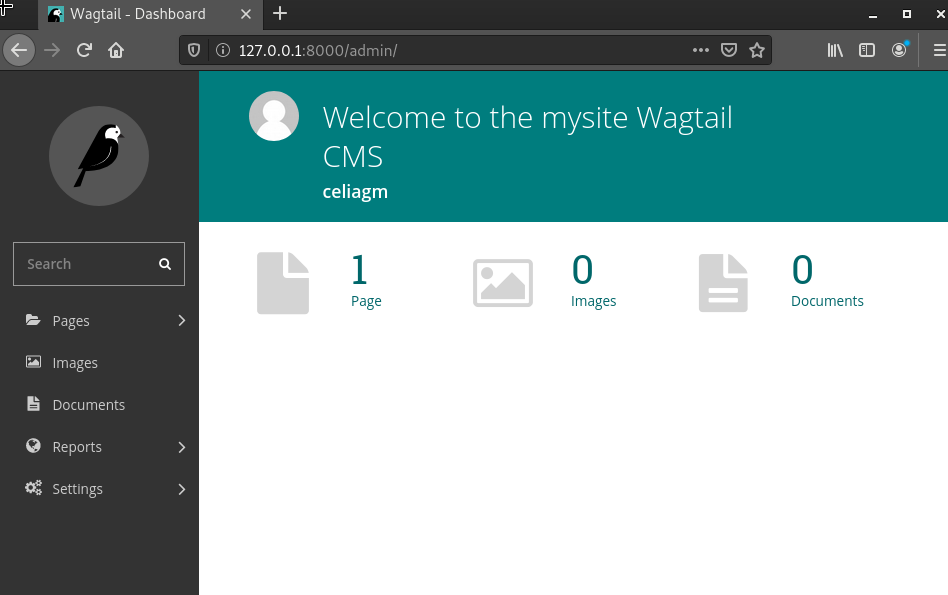Click the celiagm username link

pos(355,191)
